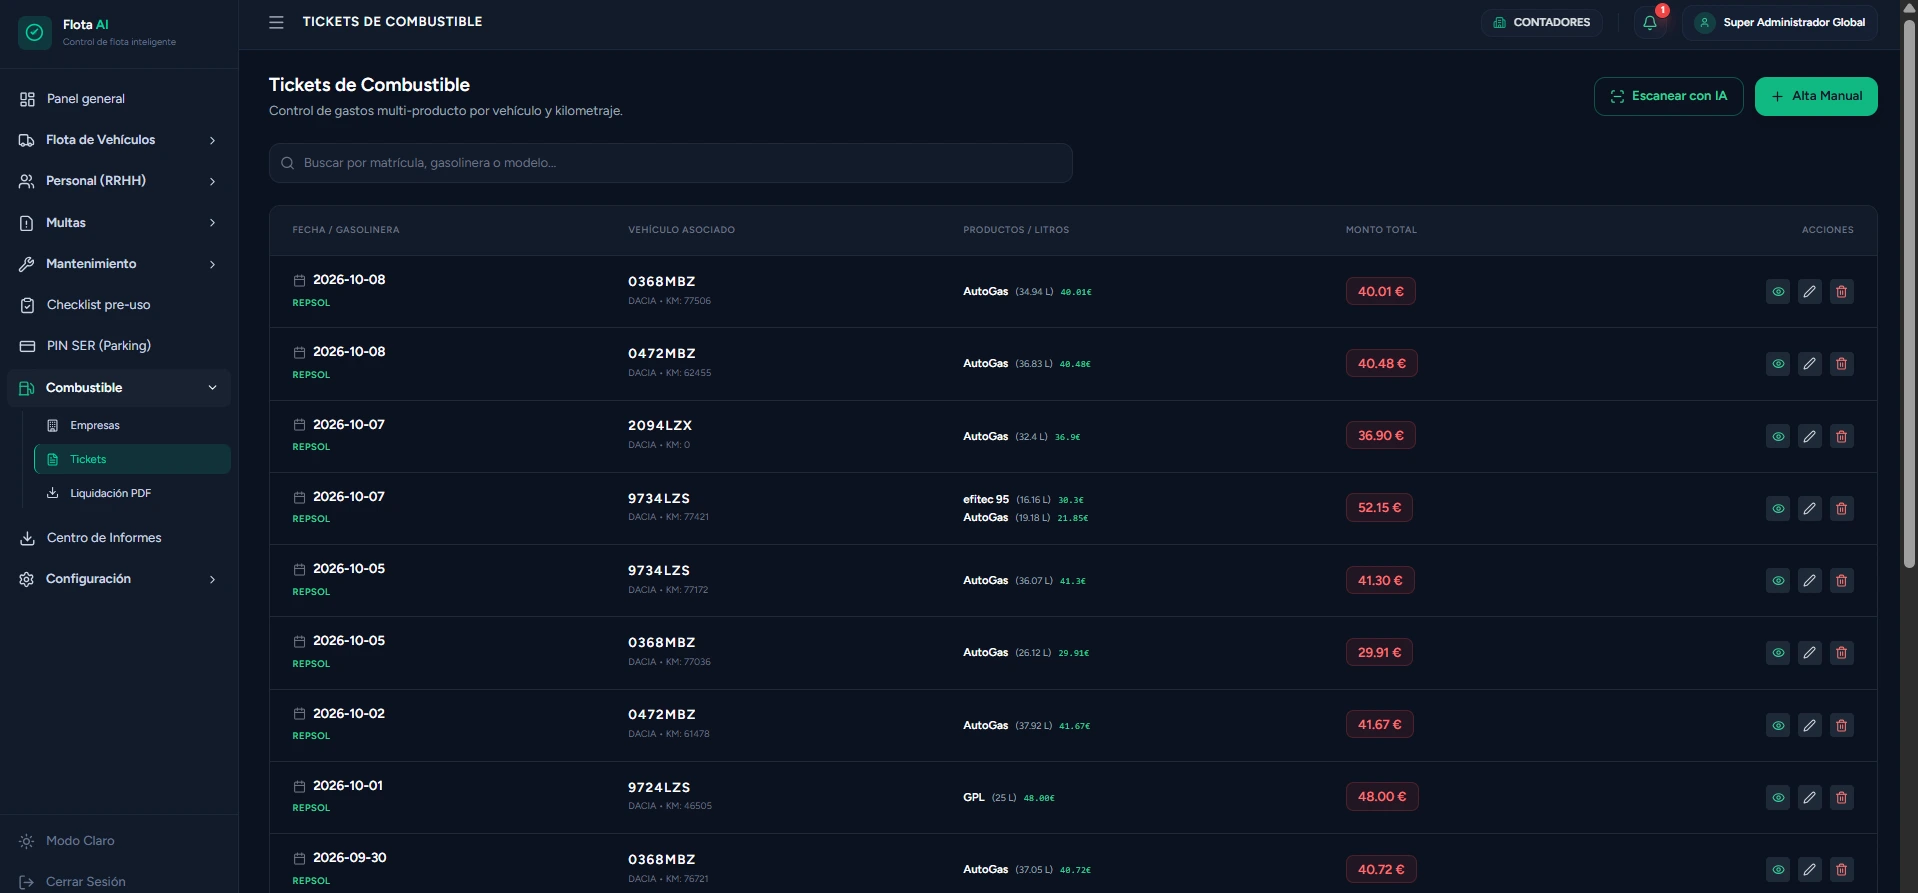Edit the 52.15 € ticket
1918x893 pixels.
click(x=1809, y=508)
